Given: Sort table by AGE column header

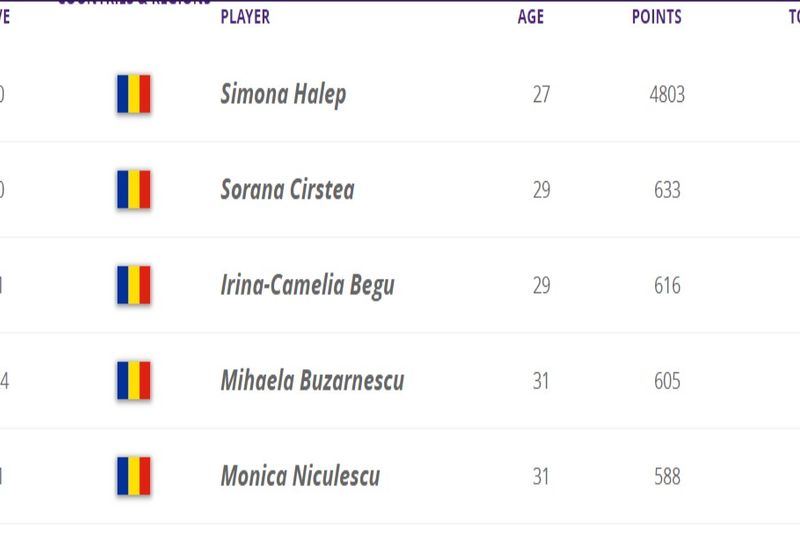Looking at the screenshot, I should [530, 17].
